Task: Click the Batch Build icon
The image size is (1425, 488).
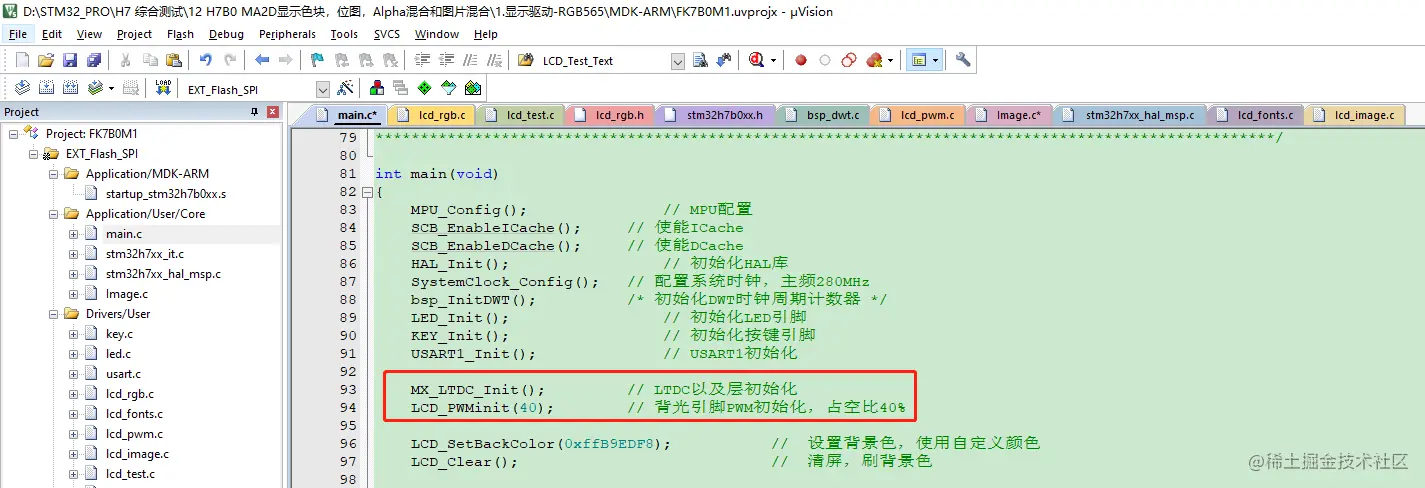Action: [x=95, y=89]
